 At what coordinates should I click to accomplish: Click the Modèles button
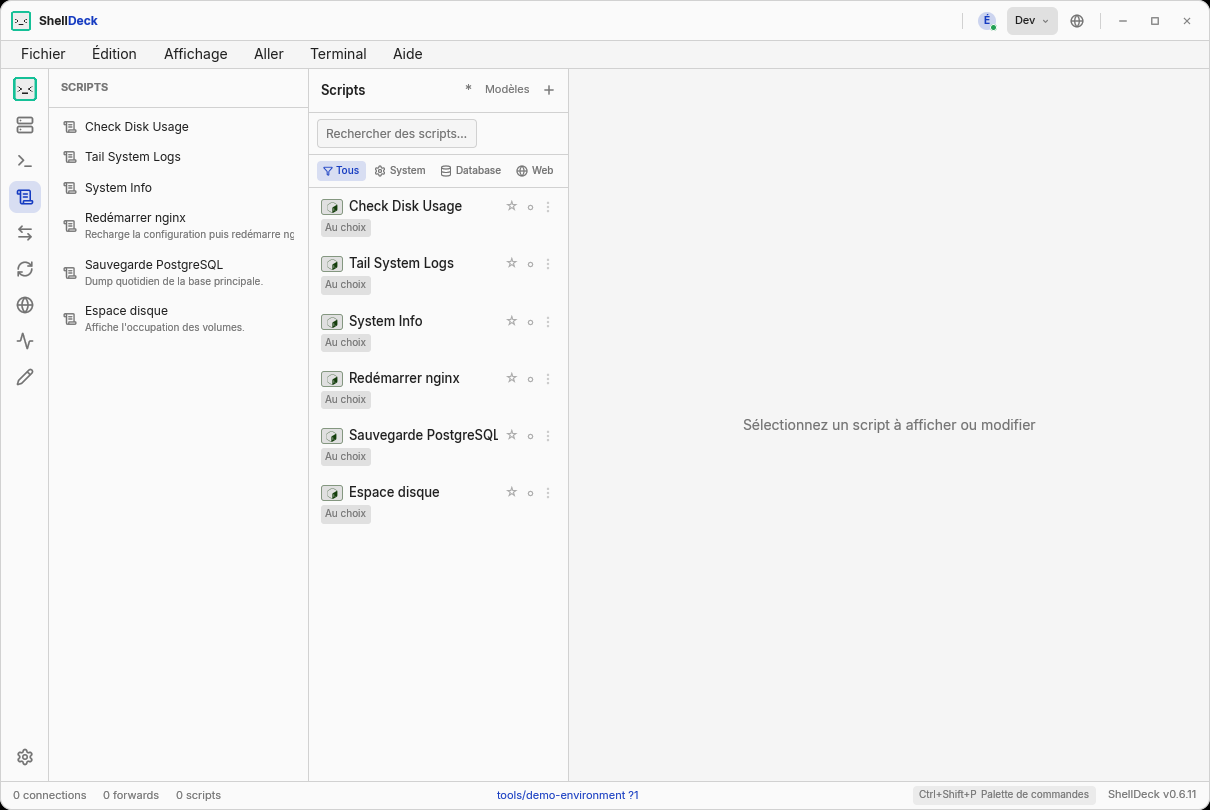click(x=507, y=89)
